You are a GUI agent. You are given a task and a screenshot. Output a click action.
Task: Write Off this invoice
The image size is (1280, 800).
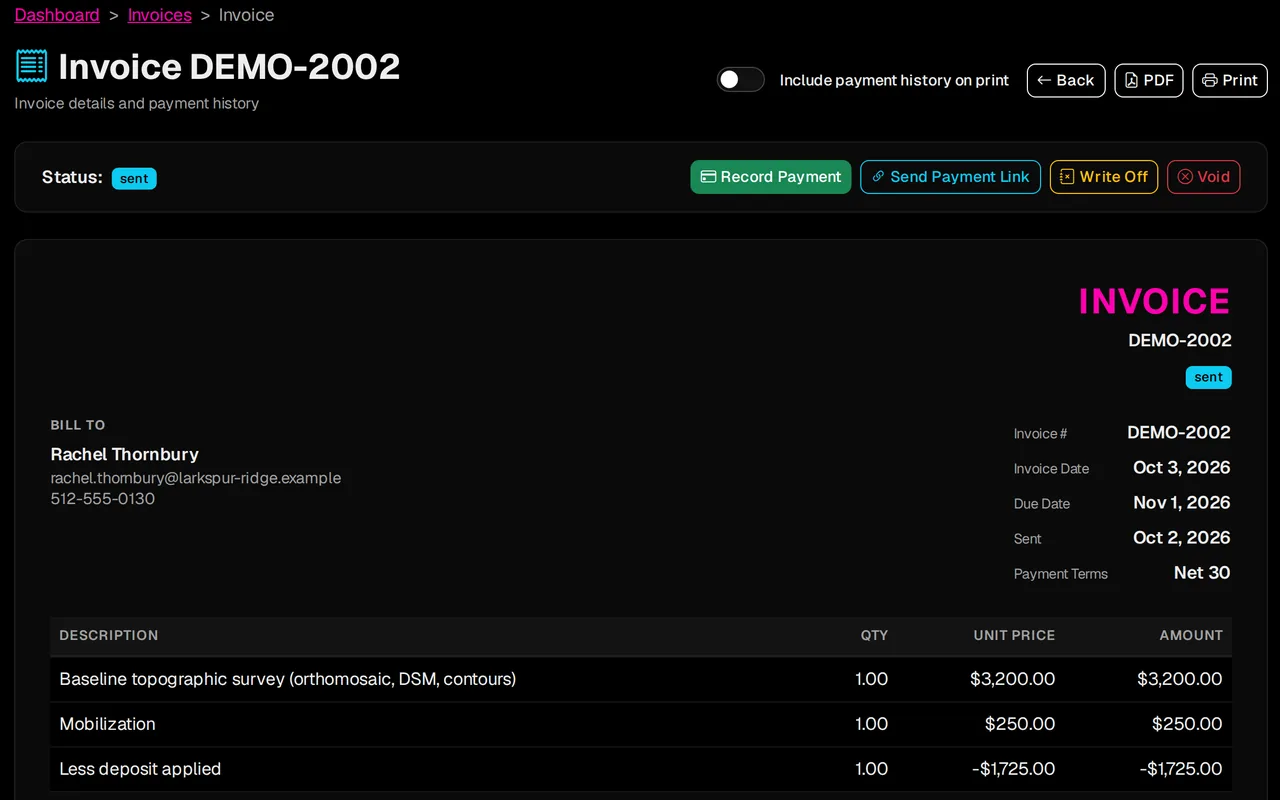tap(1104, 177)
